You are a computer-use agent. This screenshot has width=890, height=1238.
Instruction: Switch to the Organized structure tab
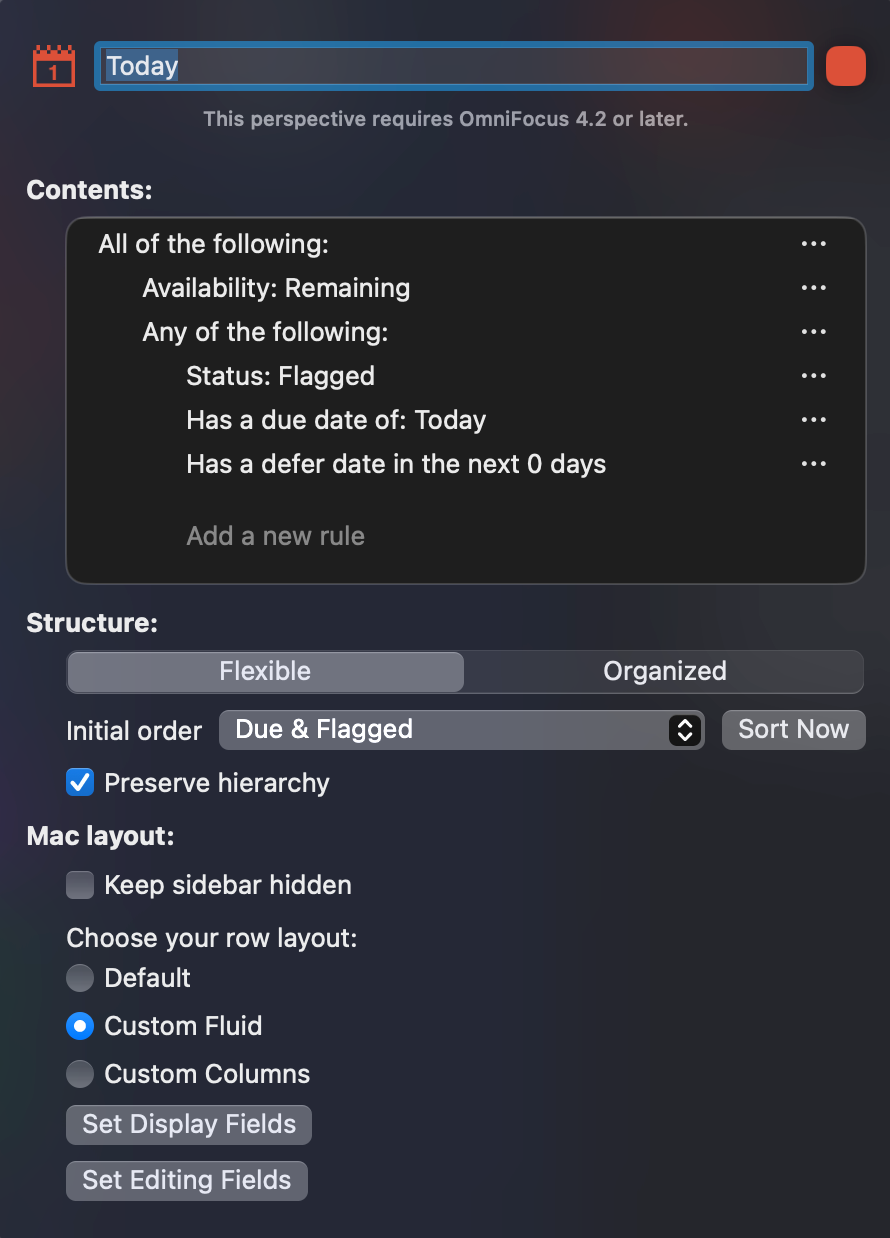pyautogui.click(x=664, y=671)
